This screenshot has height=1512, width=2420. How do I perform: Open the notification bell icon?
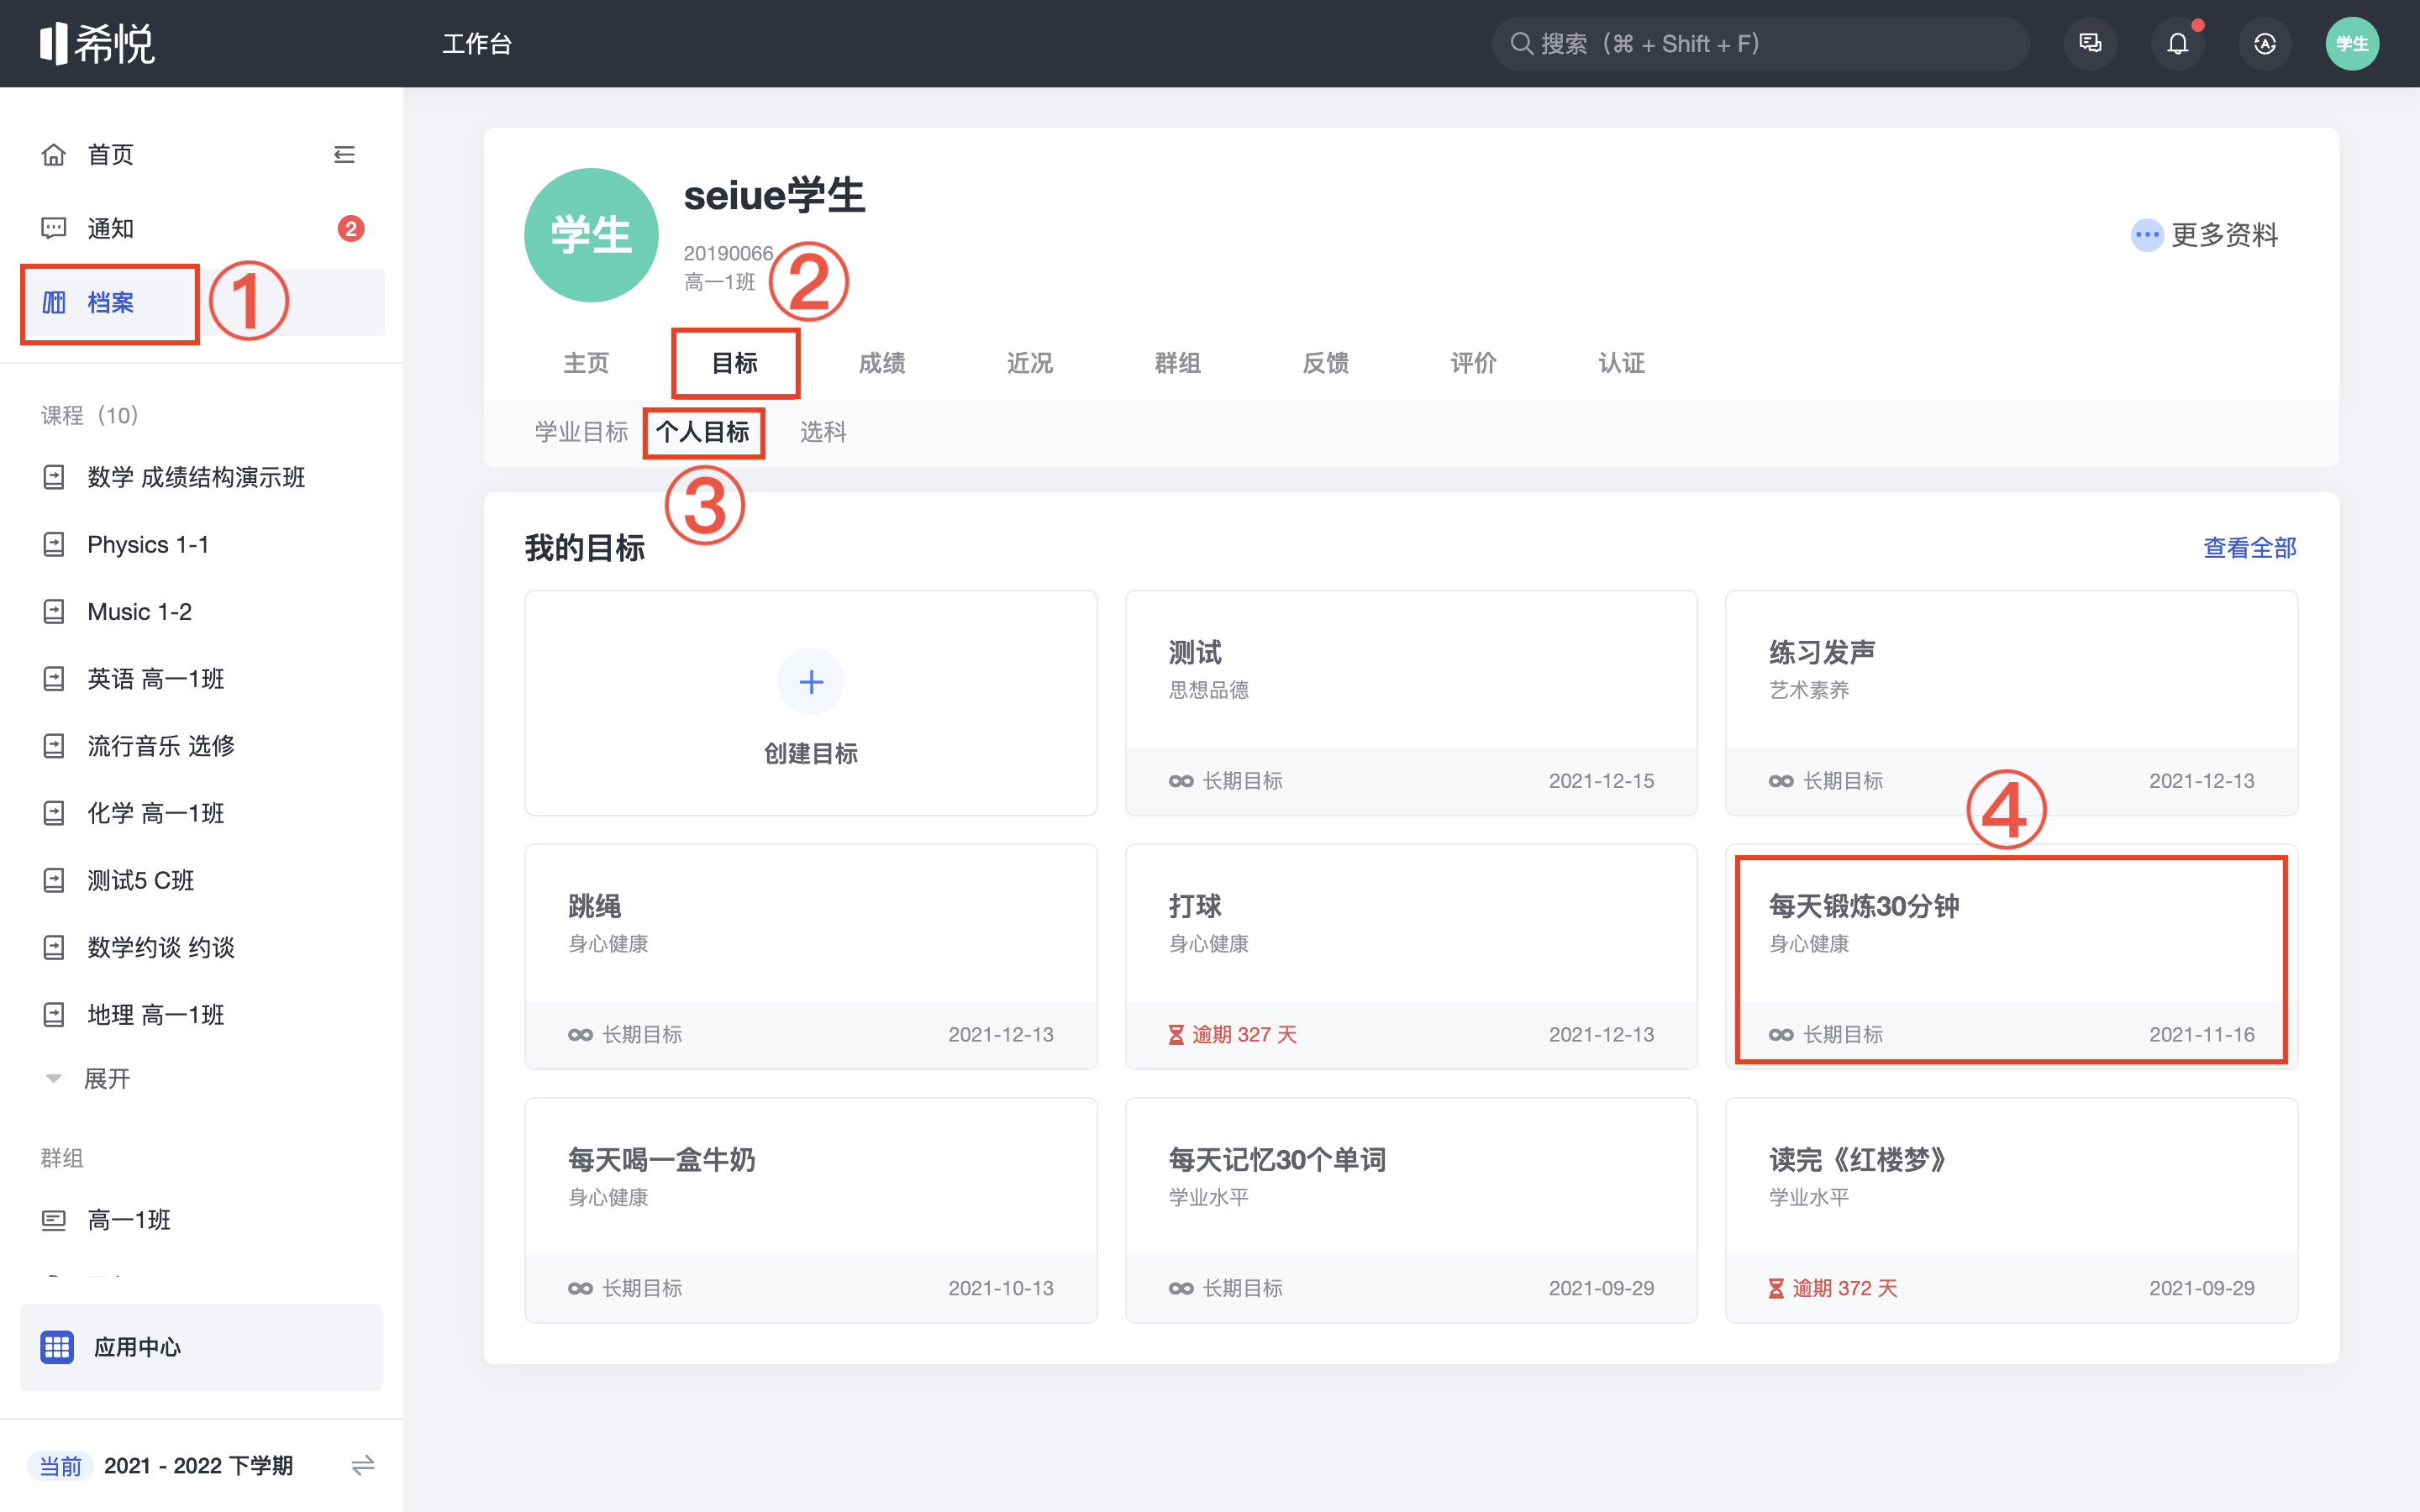(x=2177, y=43)
